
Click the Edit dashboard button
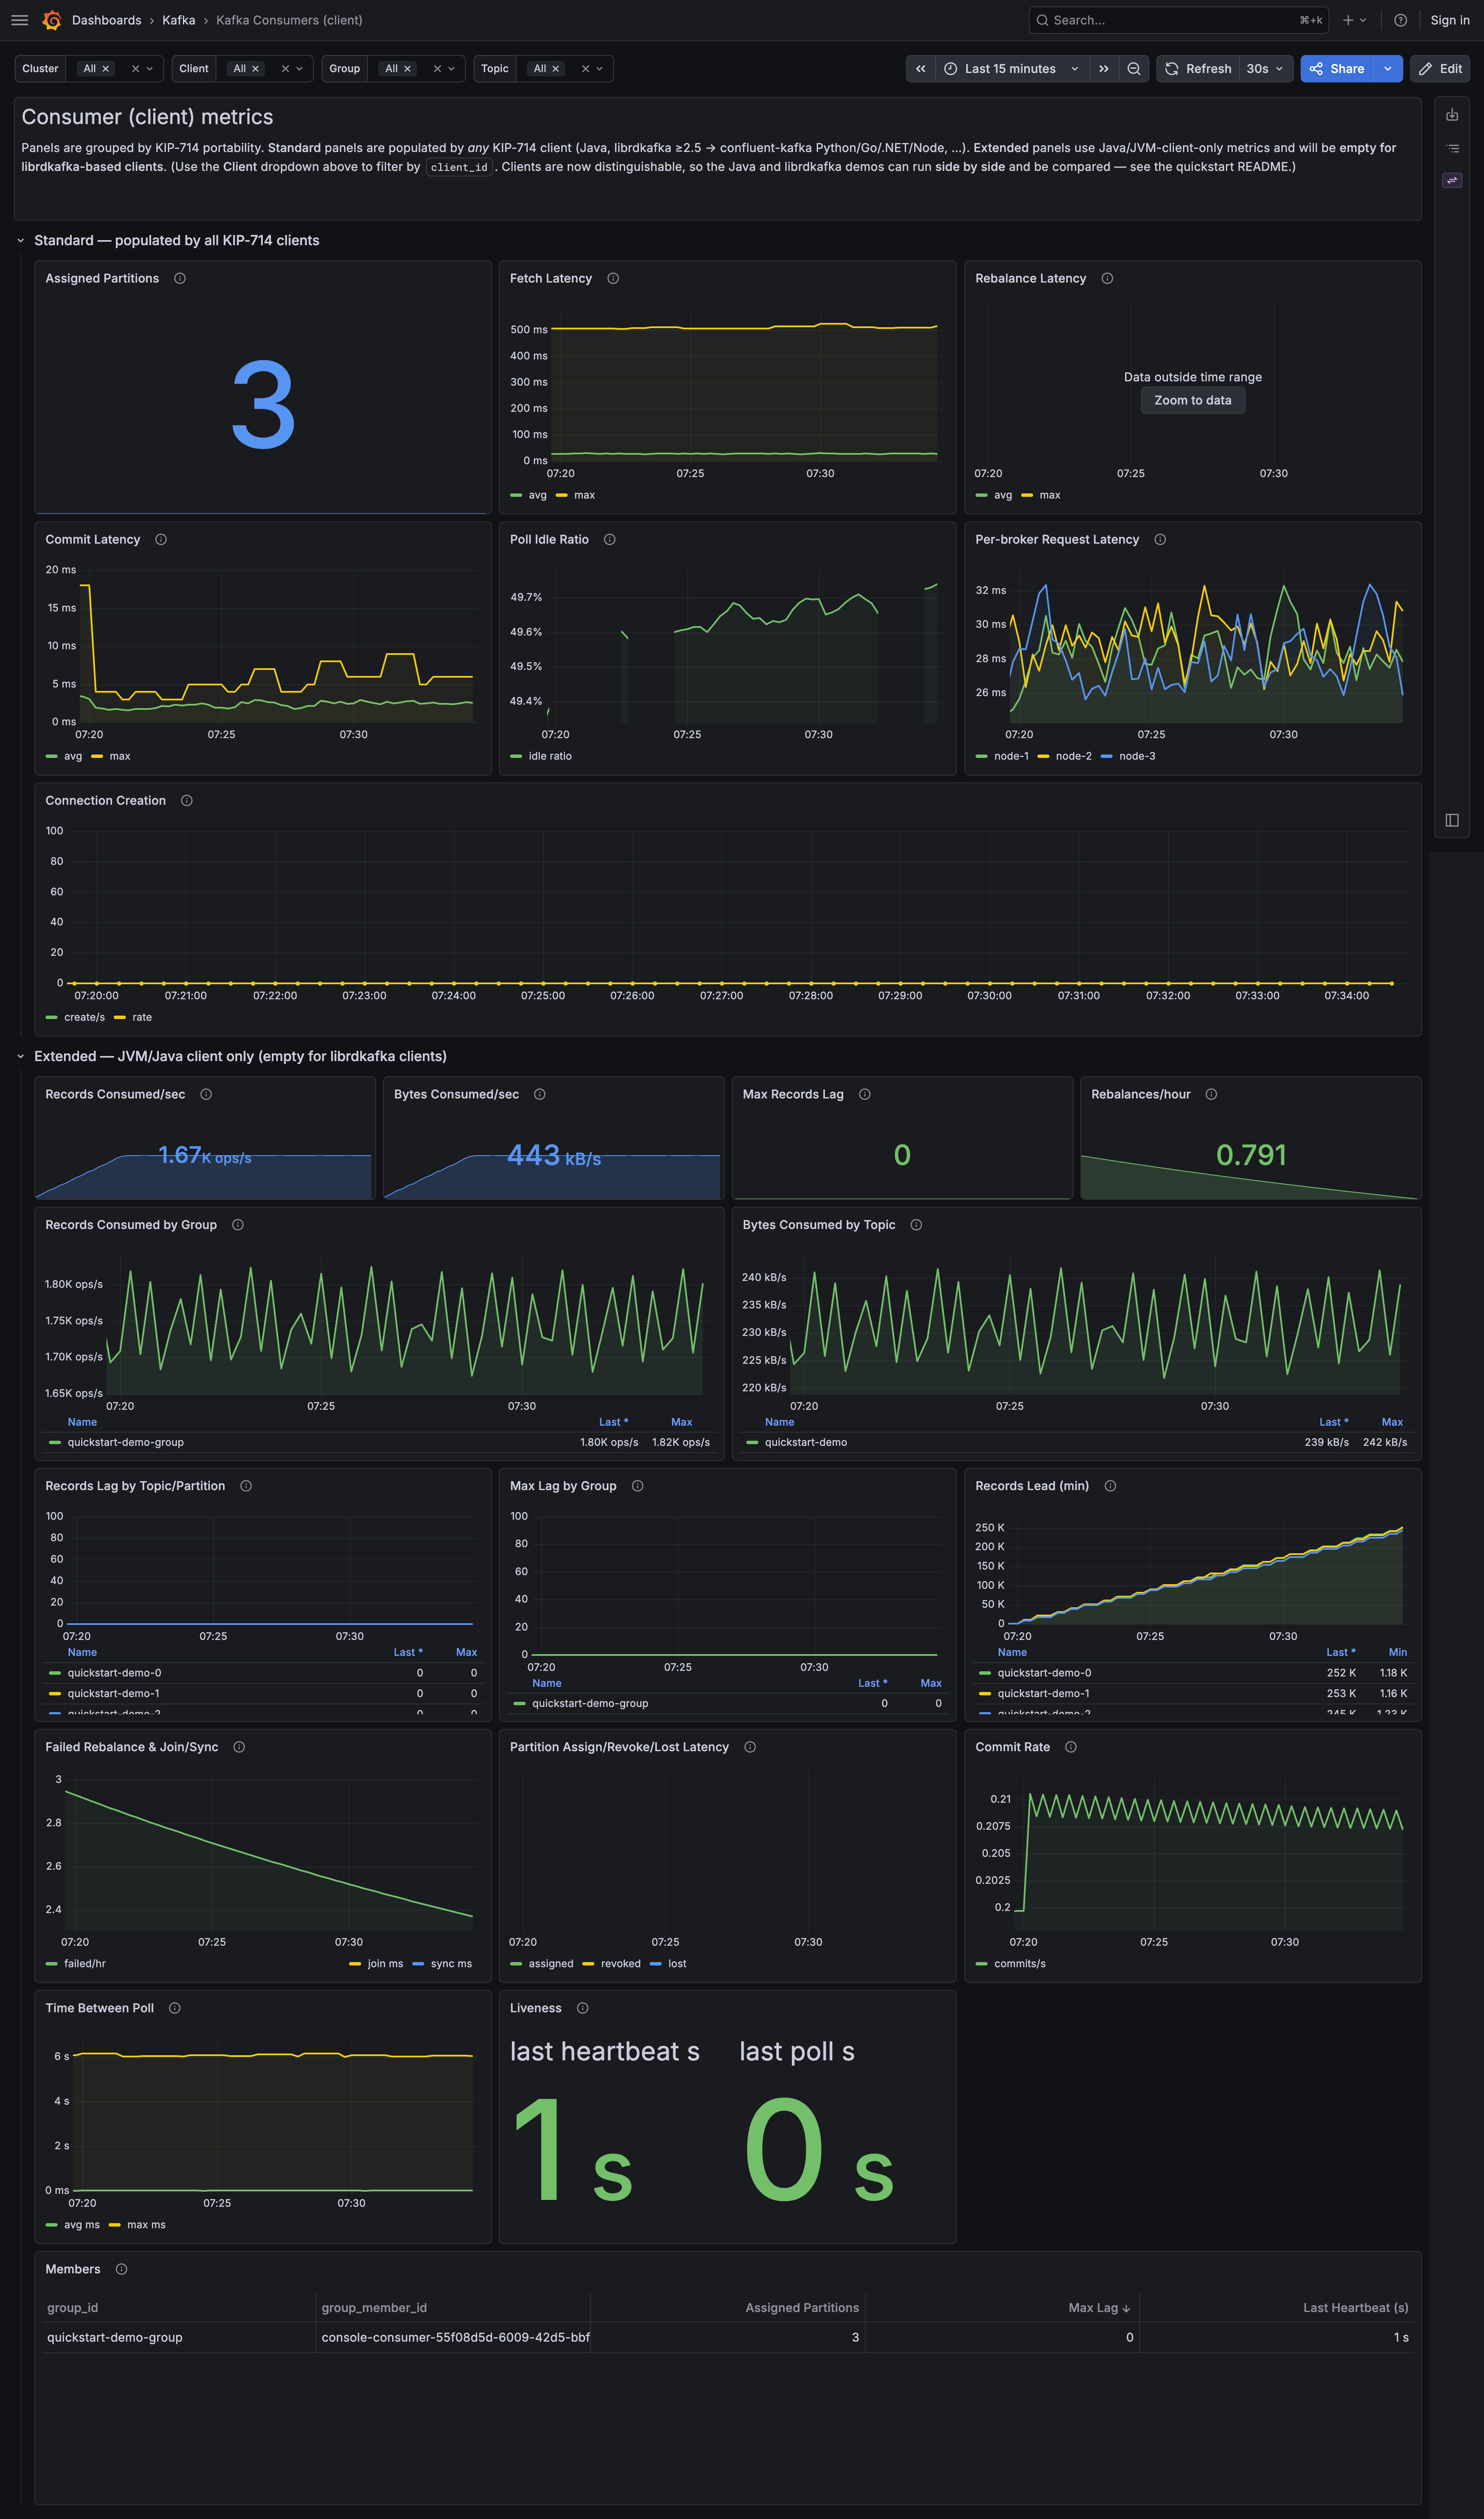(1440, 69)
